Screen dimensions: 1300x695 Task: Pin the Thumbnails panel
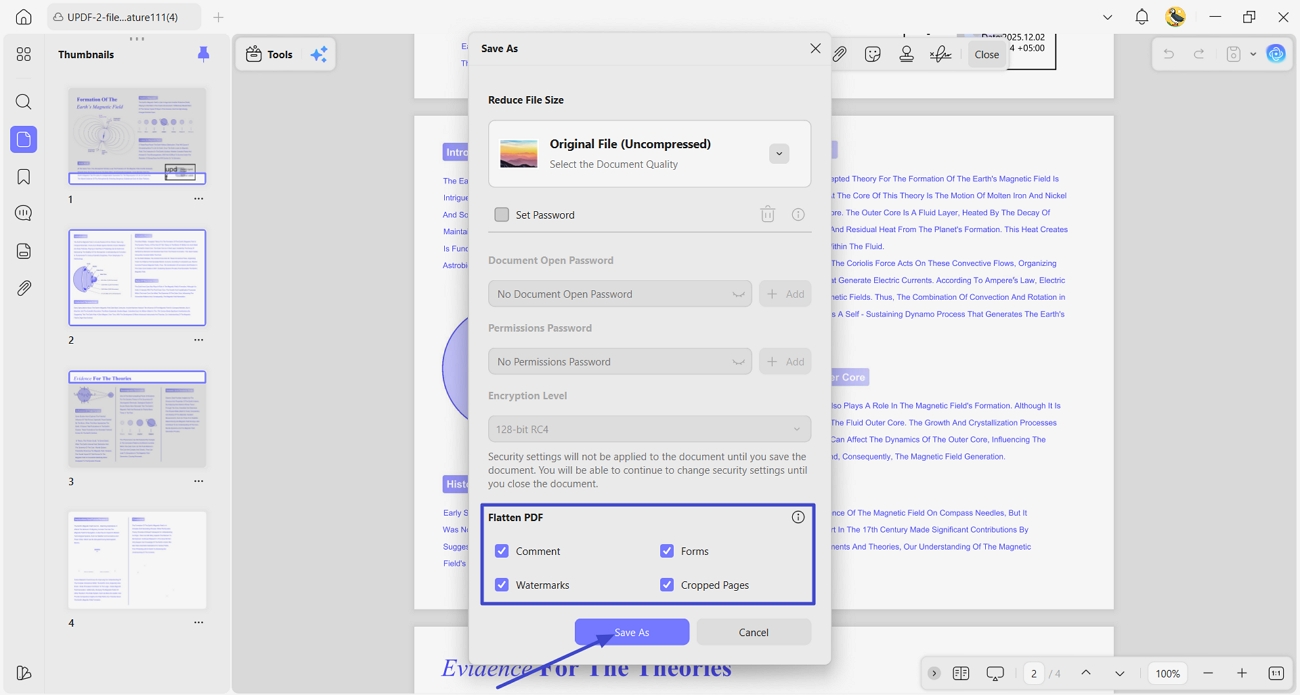coord(203,54)
